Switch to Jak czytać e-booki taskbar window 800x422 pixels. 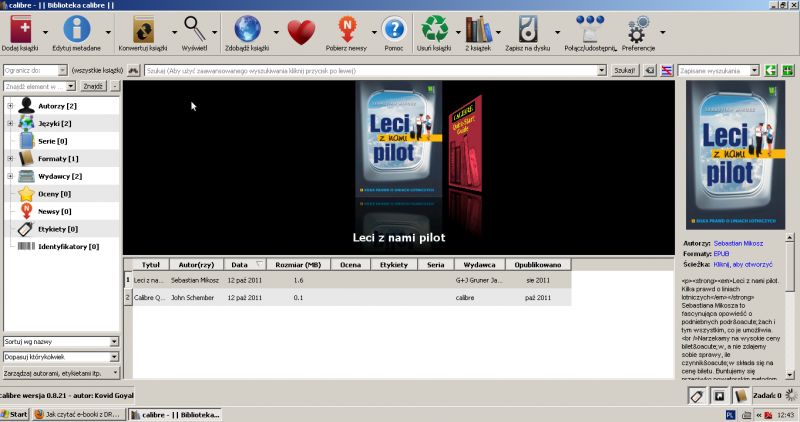[78, 414]
